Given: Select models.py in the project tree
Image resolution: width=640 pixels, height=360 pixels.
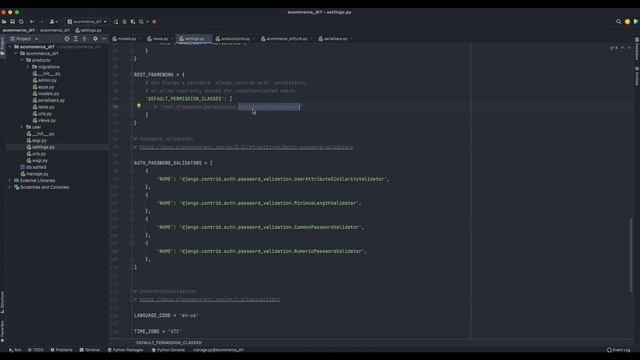Looking at the screenshot, I should (46, 93).
